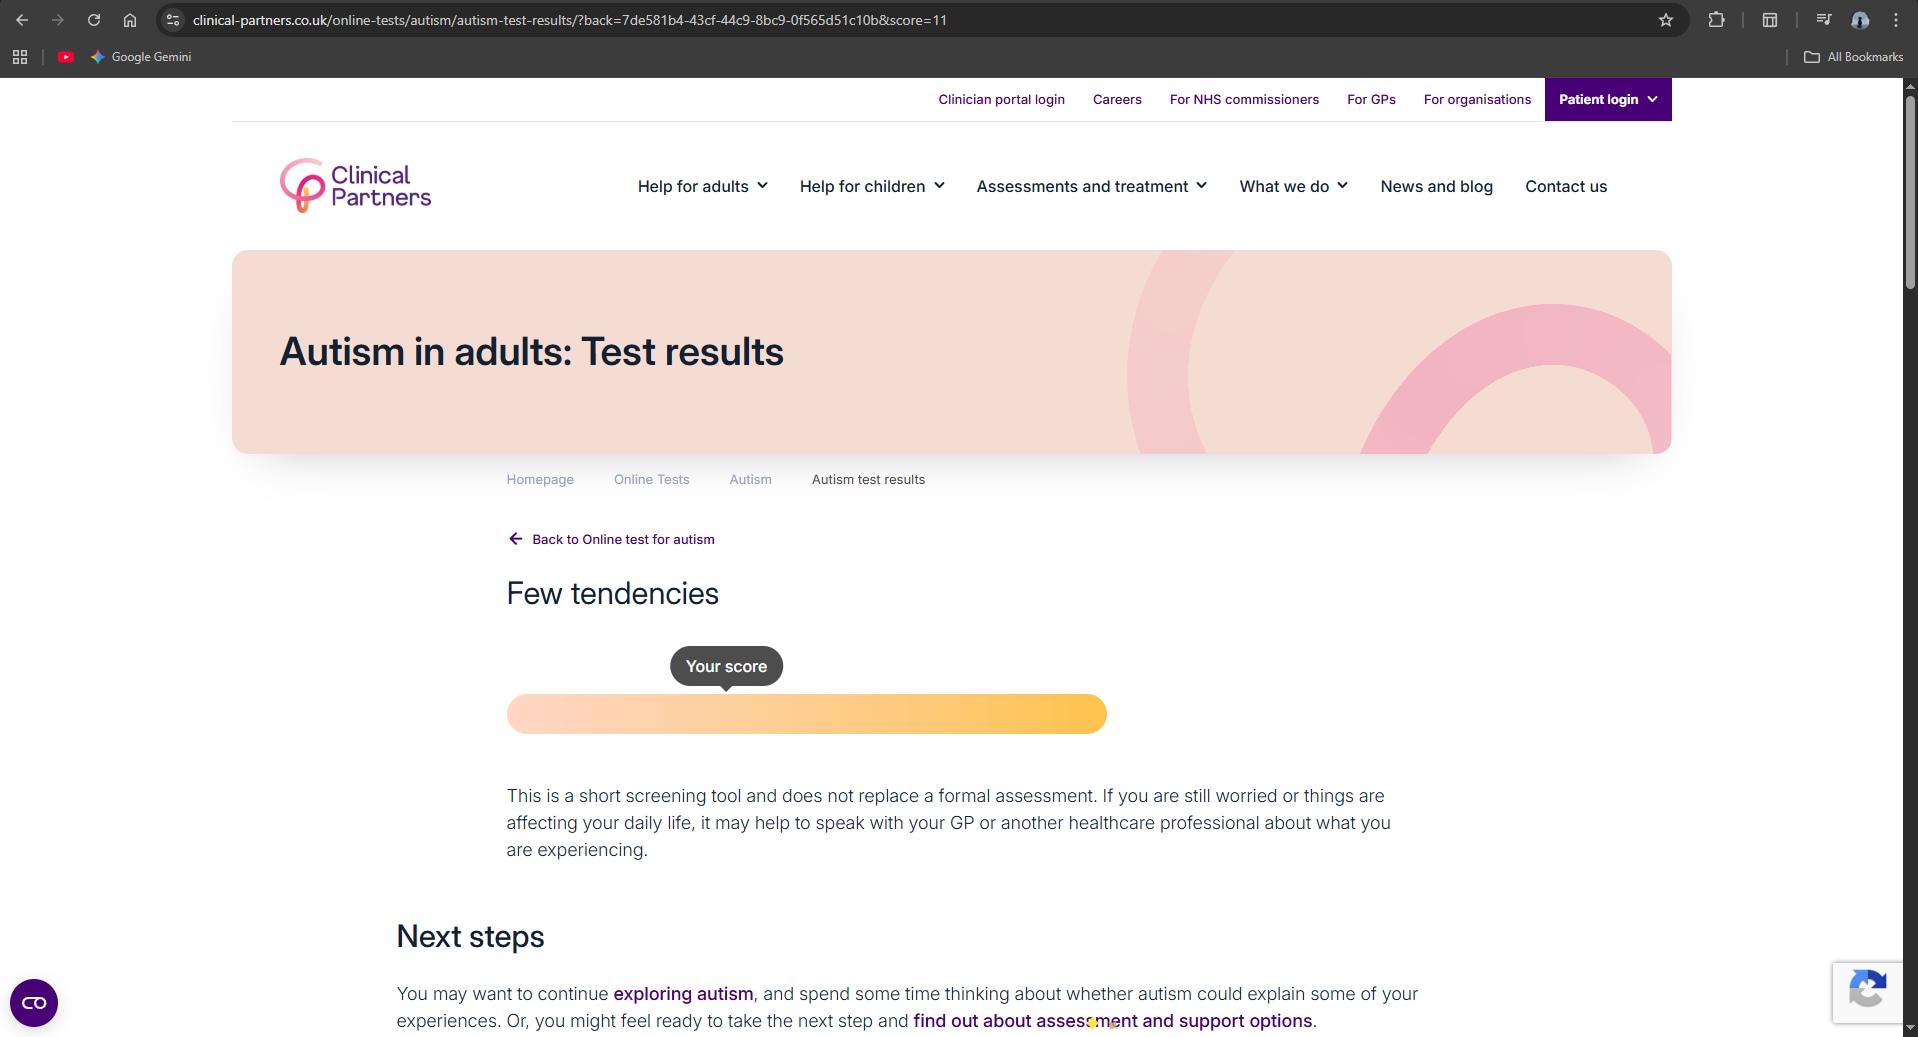Click the browser reload icon
Image resolution: width=1918 pixels, height=1037 pixels.
94,20
